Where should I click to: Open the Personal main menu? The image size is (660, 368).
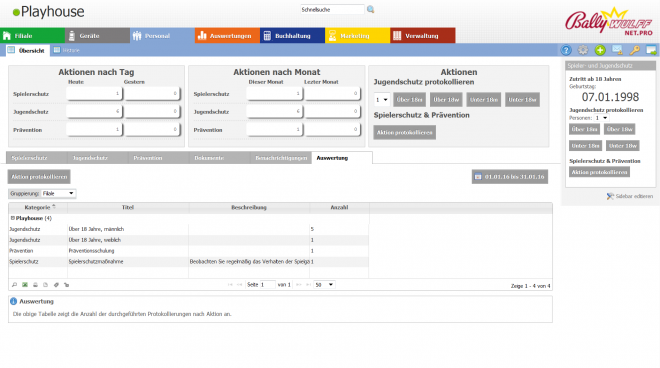click(x=162, y=36)
